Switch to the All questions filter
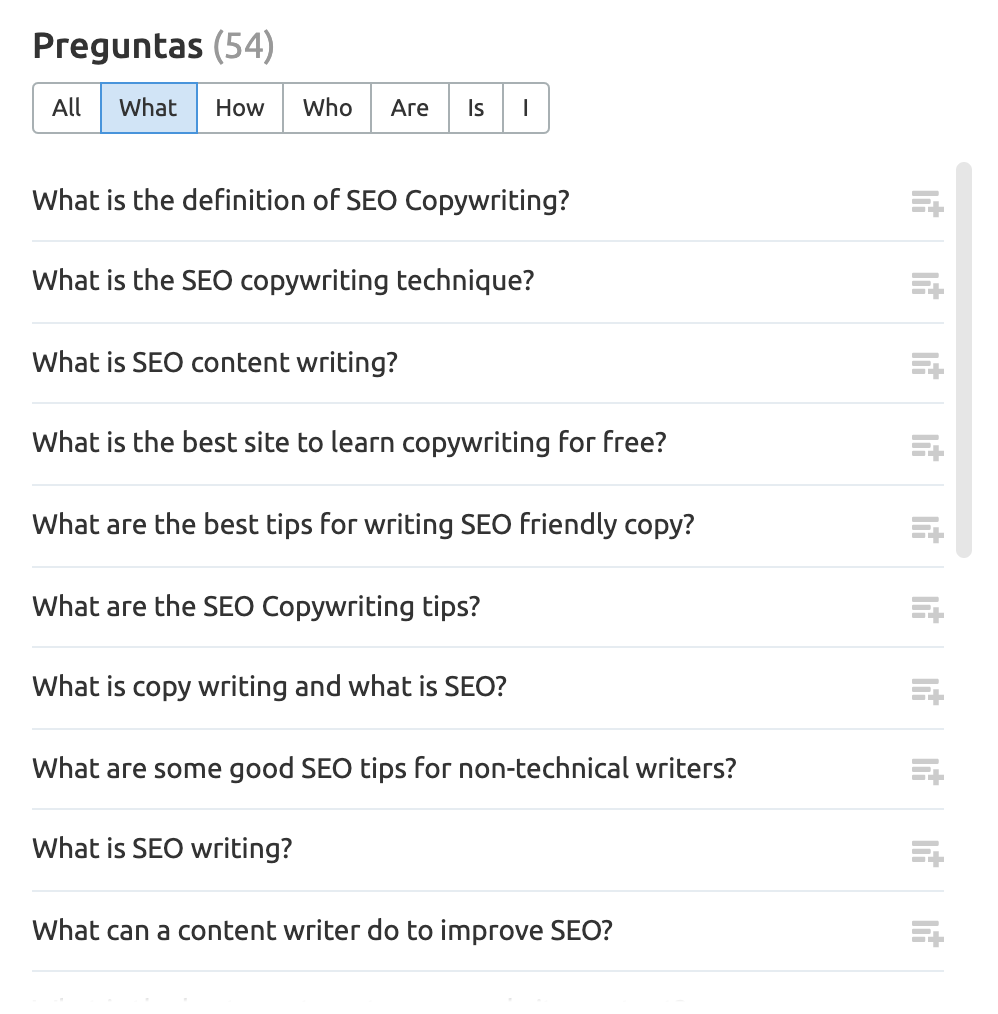 (66, 108)
